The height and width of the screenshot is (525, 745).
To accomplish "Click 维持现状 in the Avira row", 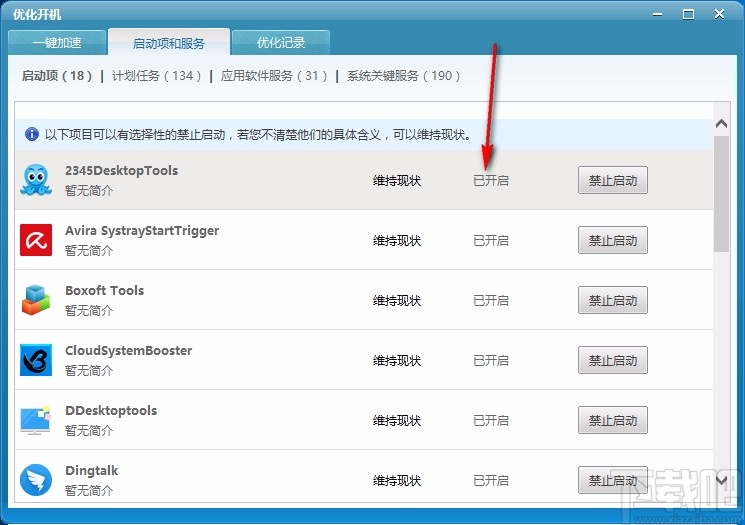I will (397, 240).
